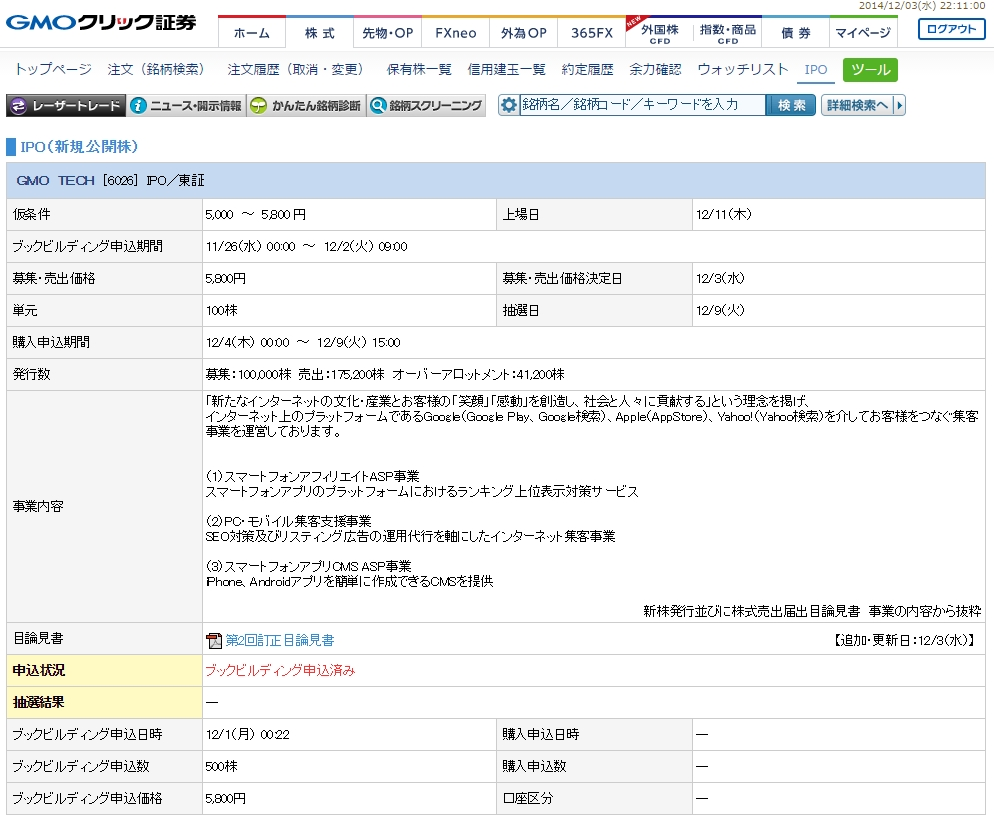Viewport: 994px width, 825px height.
Task: Focus the 銘柄名 keyword search field
Action: tap(642, 105)
